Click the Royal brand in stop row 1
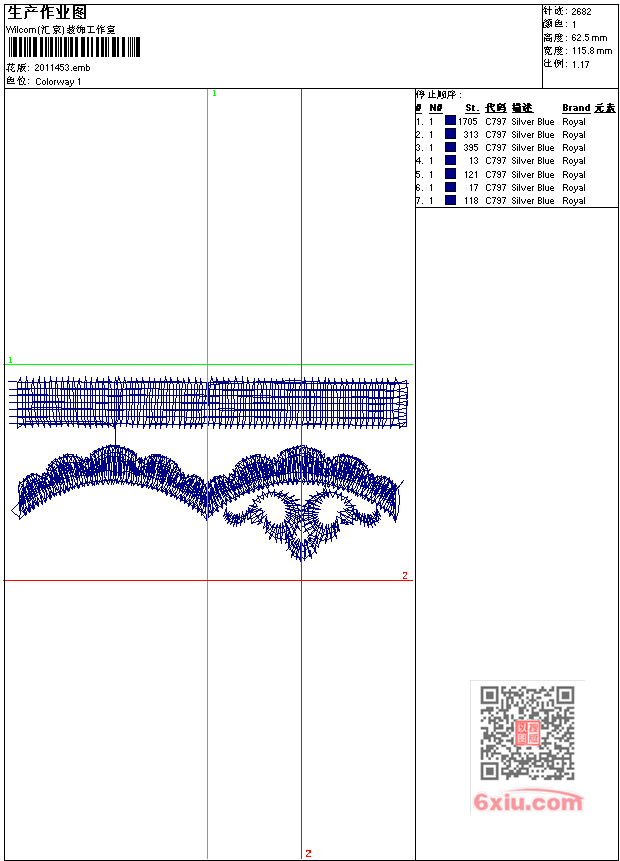Image resolution: width=620 pixels, height=861 pixels. tap(574, 122)
